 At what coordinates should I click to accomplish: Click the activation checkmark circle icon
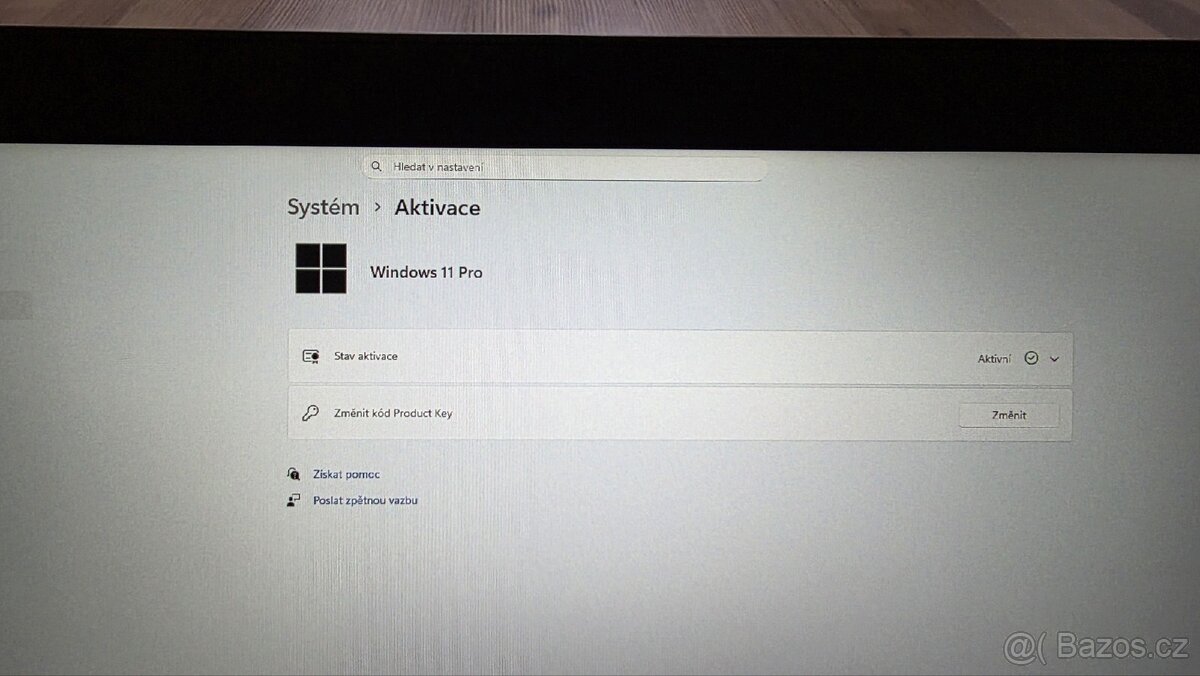(x=1031, y=358)
